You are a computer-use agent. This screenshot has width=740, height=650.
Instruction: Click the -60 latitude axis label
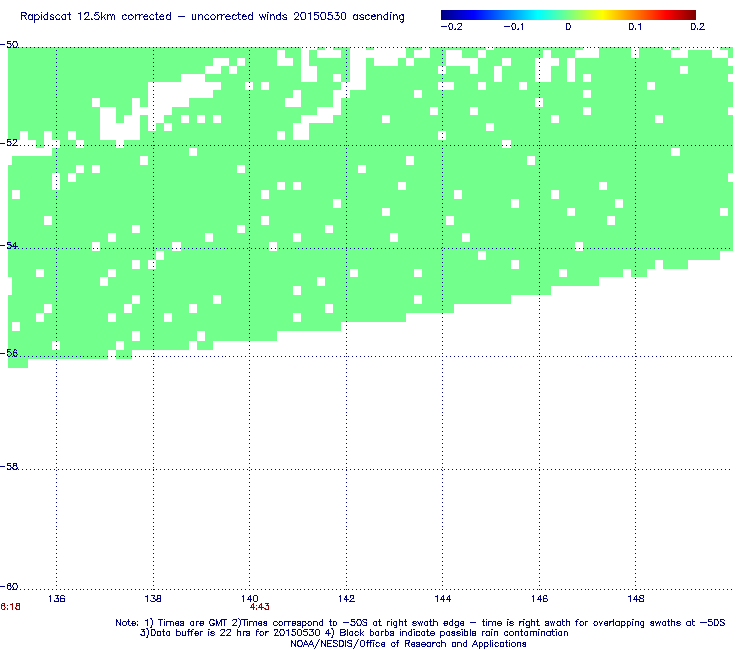pyautogui.click(x=9, y=586)
